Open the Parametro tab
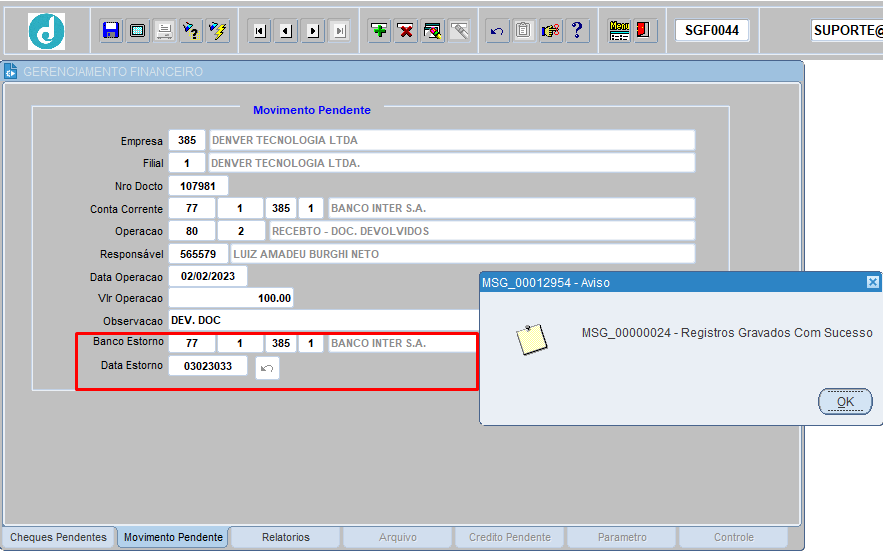This screenshot has height=551, width=883. point(622,537)
